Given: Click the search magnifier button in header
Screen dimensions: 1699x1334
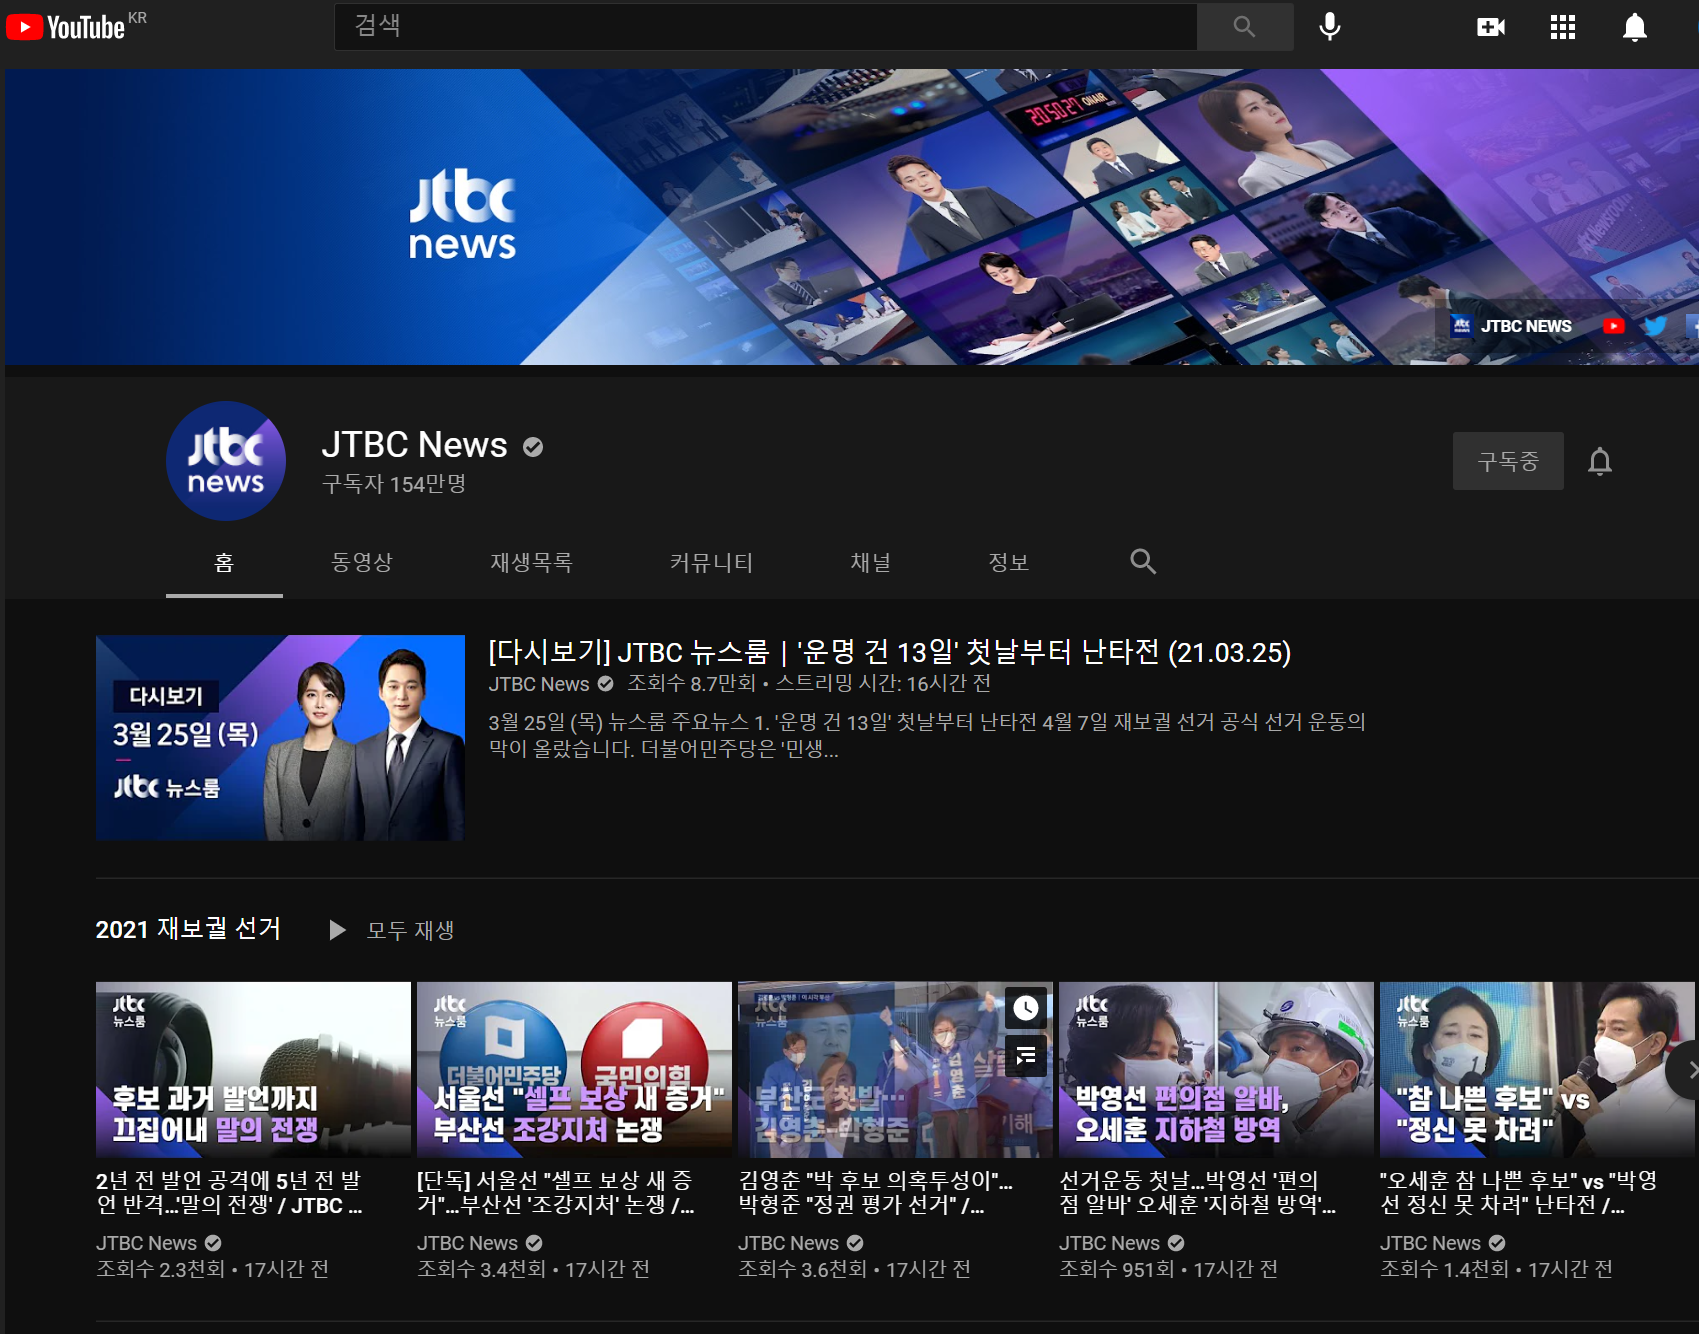Looking at the screenshot, I should point(1244,26).
